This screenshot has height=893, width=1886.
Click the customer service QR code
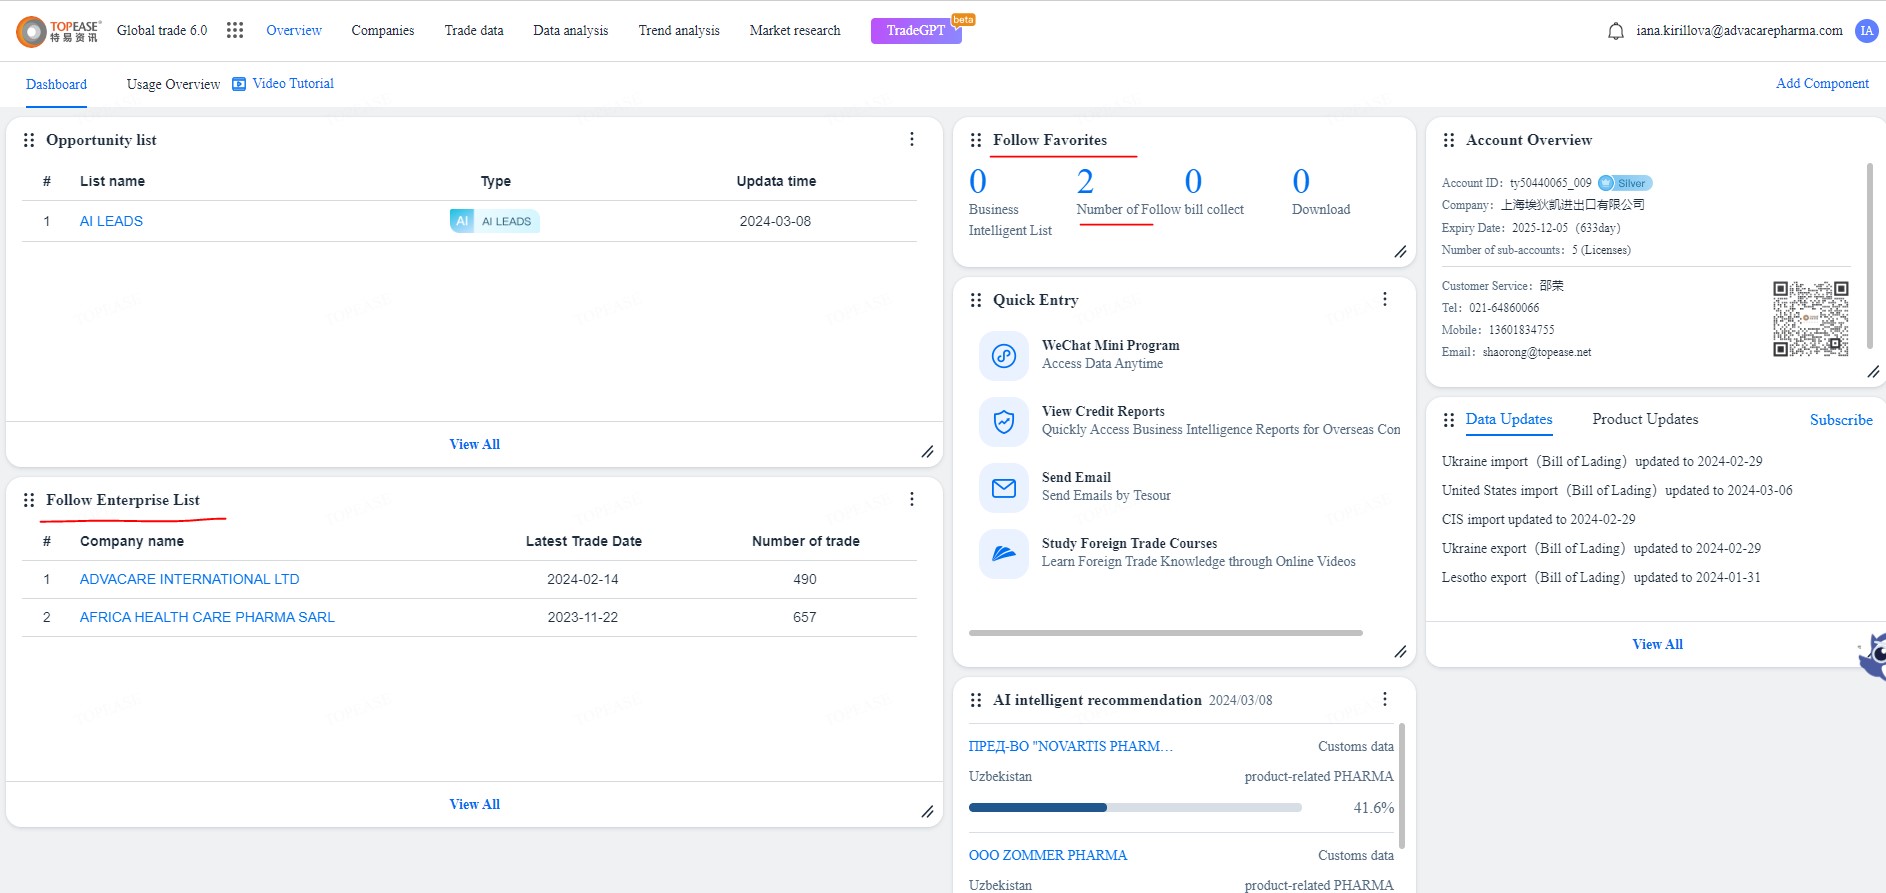point(1811,319)
